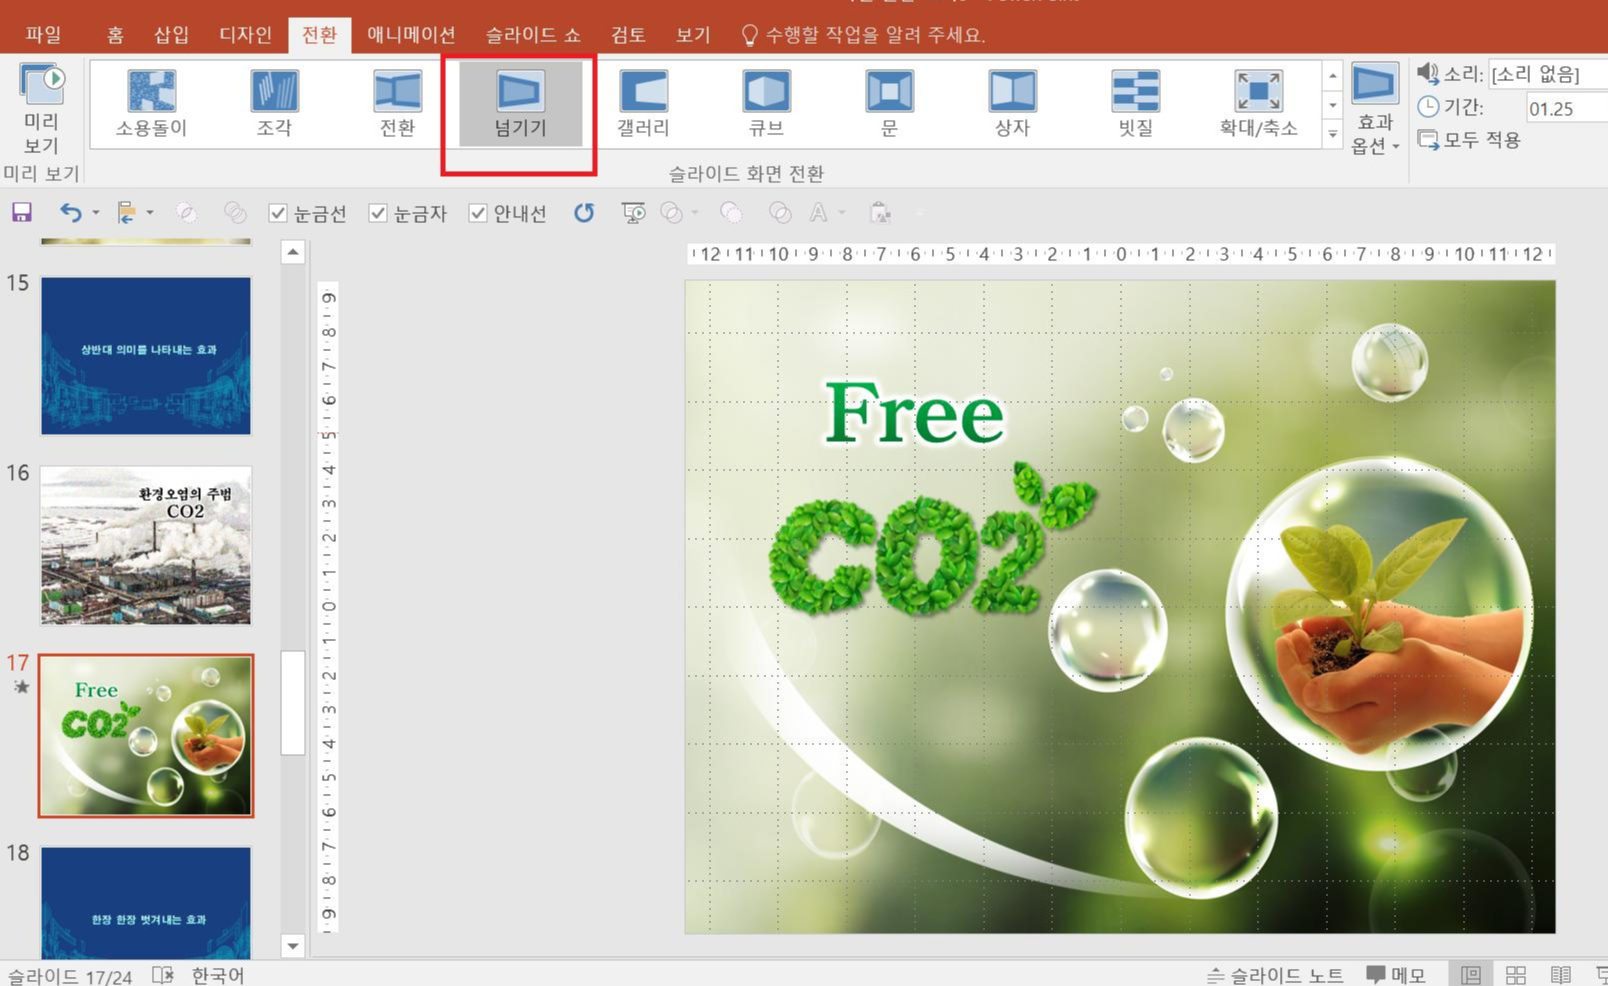Click the 수행할 작업을 알려 주세요 search box
Image resolution: width=1608 pixels, height=986 pixels.
pyautogui.click(x=863, y=35)
